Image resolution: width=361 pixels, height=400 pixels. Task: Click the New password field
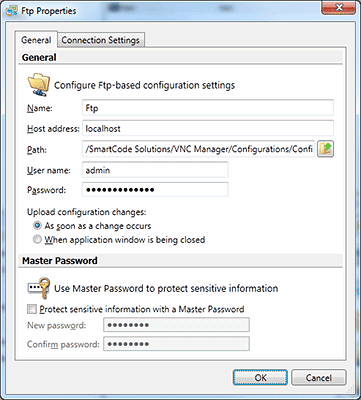176,325
